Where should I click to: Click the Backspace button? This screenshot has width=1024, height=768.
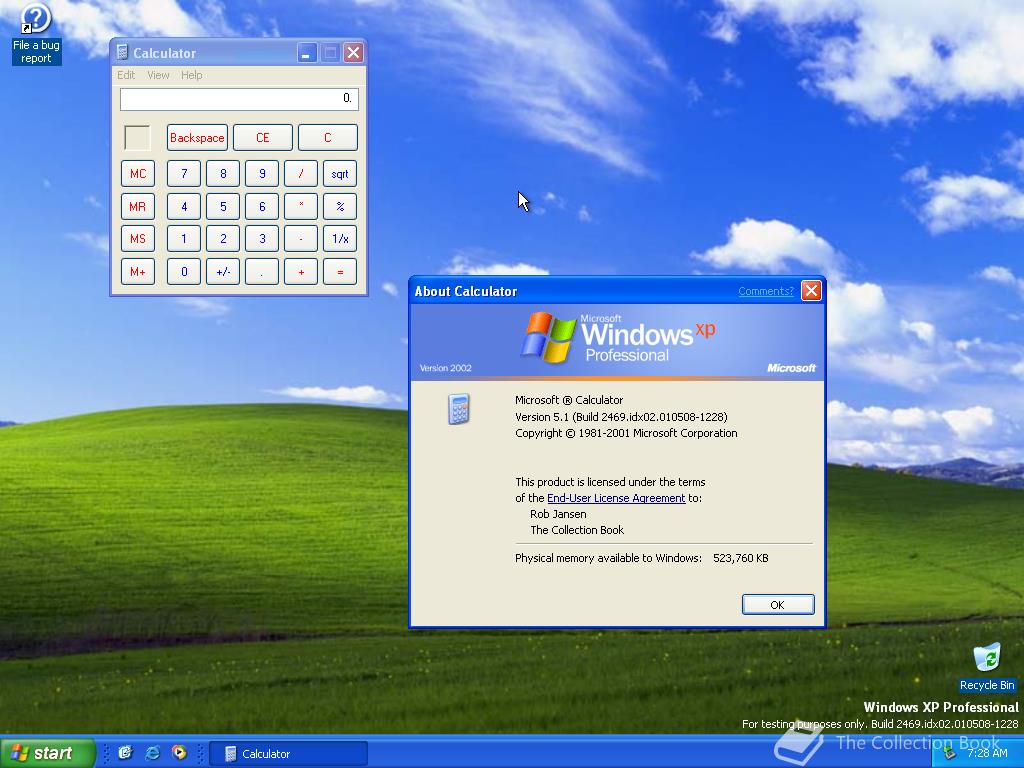(x=197, y=138)
